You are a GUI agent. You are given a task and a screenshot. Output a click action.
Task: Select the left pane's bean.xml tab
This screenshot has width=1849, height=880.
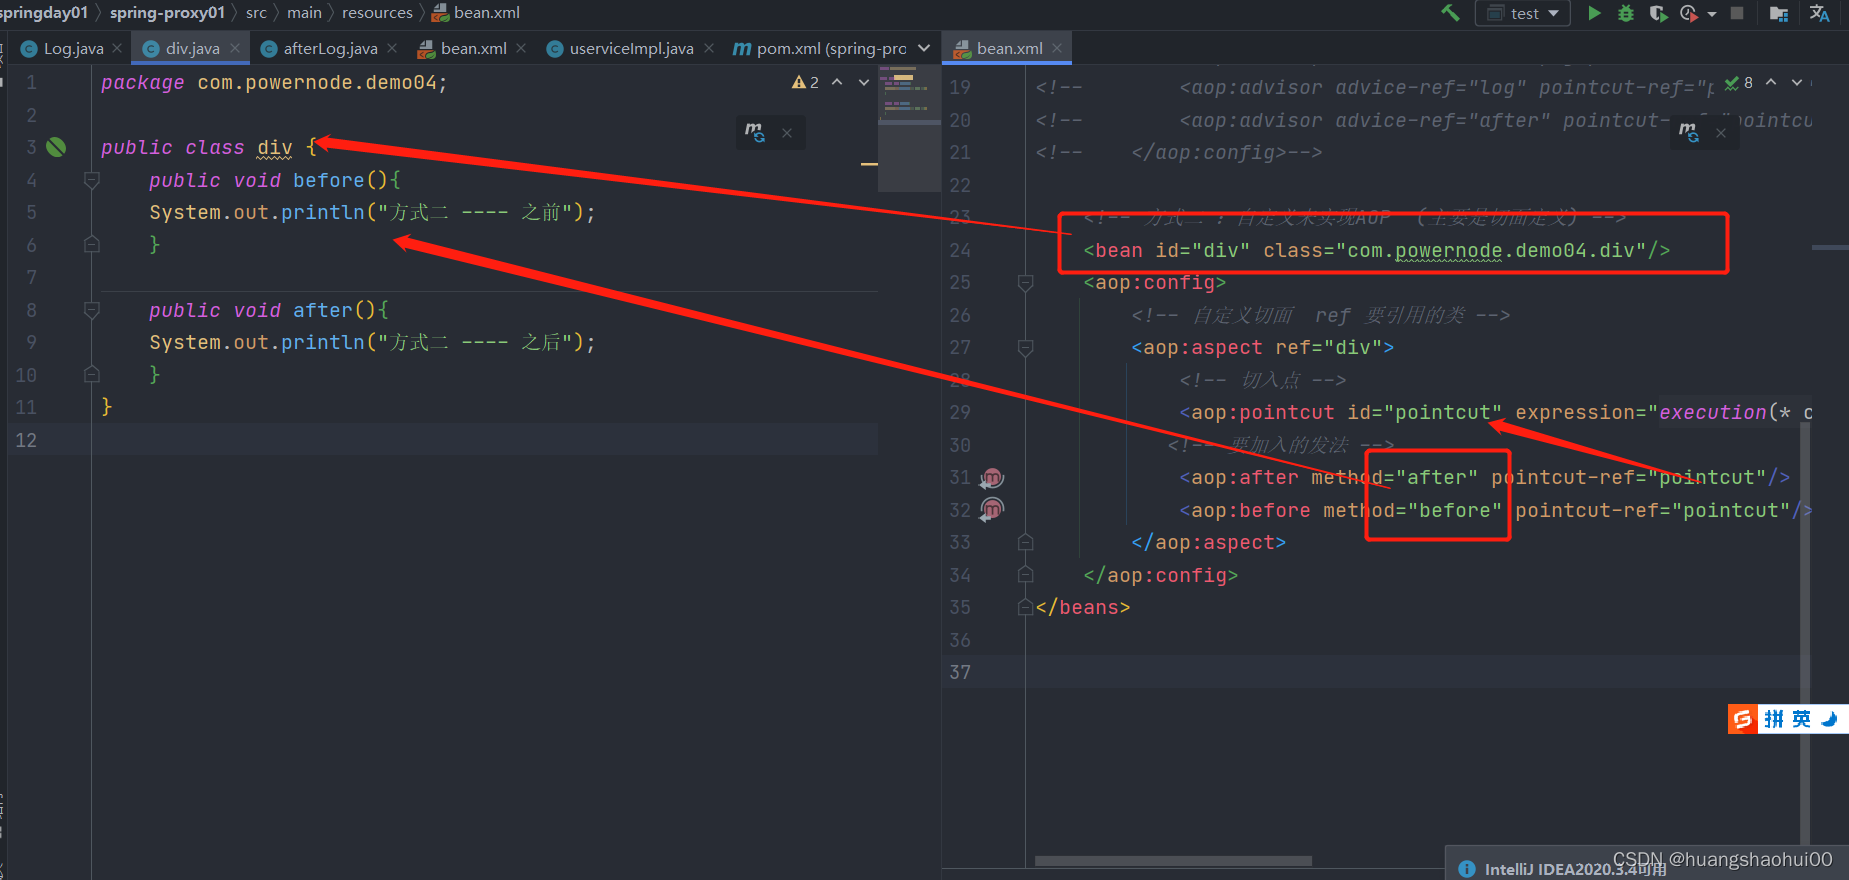click(473, 48)
